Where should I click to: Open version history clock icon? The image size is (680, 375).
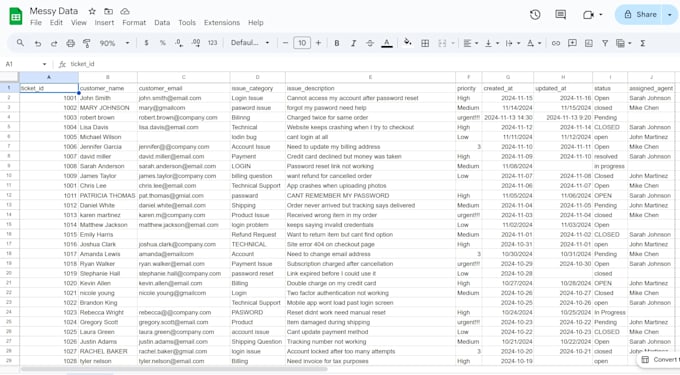point(535,15)
